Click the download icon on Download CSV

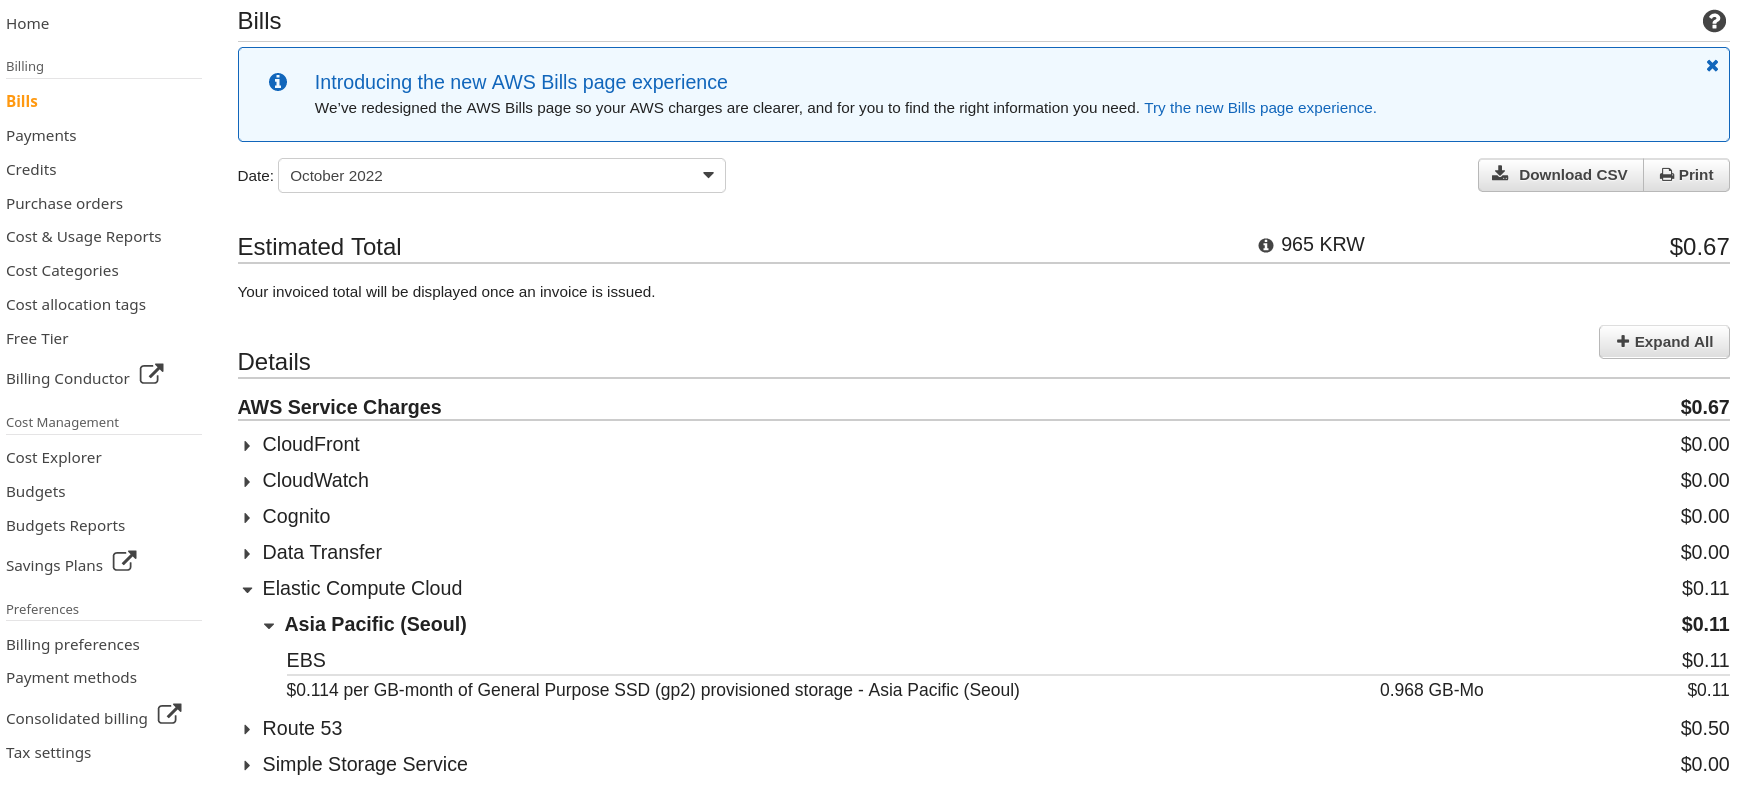[x=1500, y=174]
